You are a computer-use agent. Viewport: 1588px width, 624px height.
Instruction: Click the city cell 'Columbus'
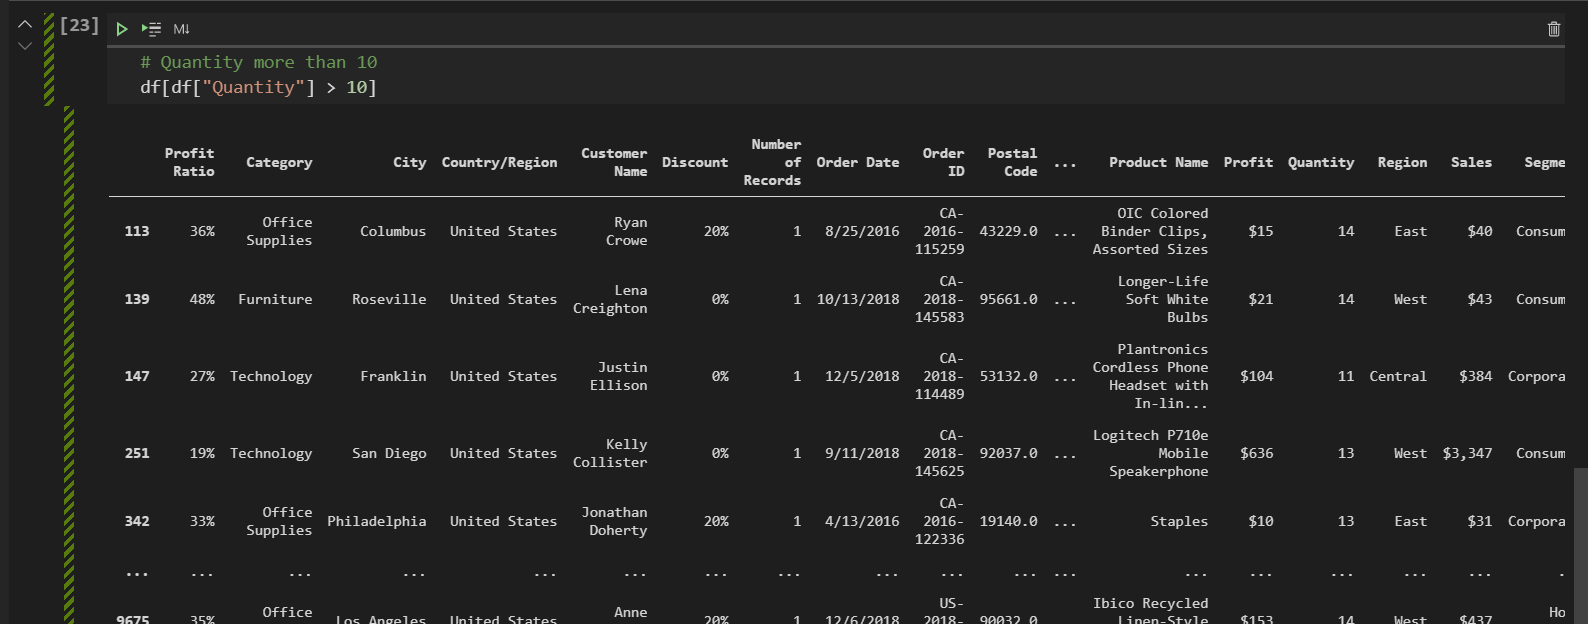[393, 231]
